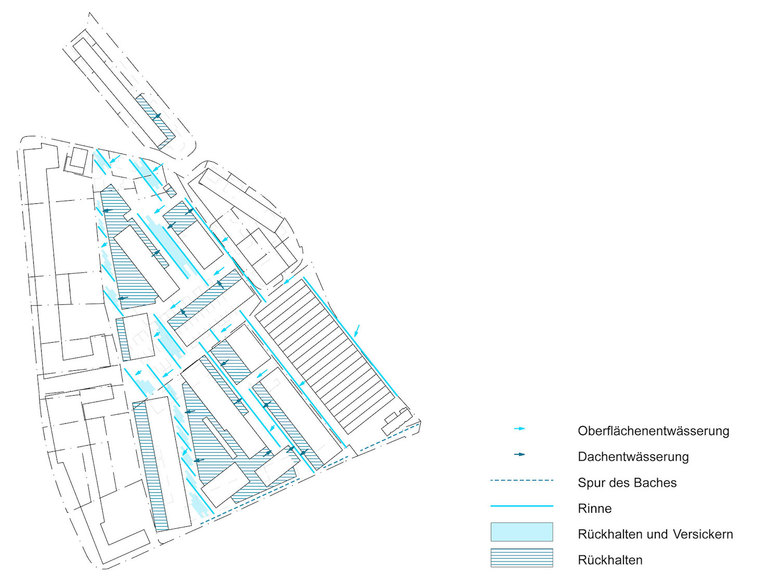Click the light-blue Rückhalten und Versickern swatch

click(x=521, y=533)
